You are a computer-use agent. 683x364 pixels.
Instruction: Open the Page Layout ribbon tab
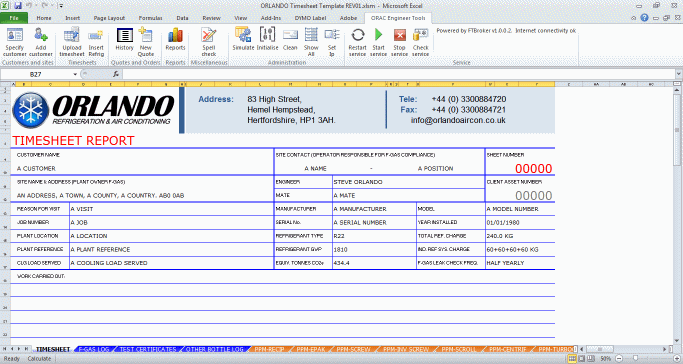(x=109, y=18)
